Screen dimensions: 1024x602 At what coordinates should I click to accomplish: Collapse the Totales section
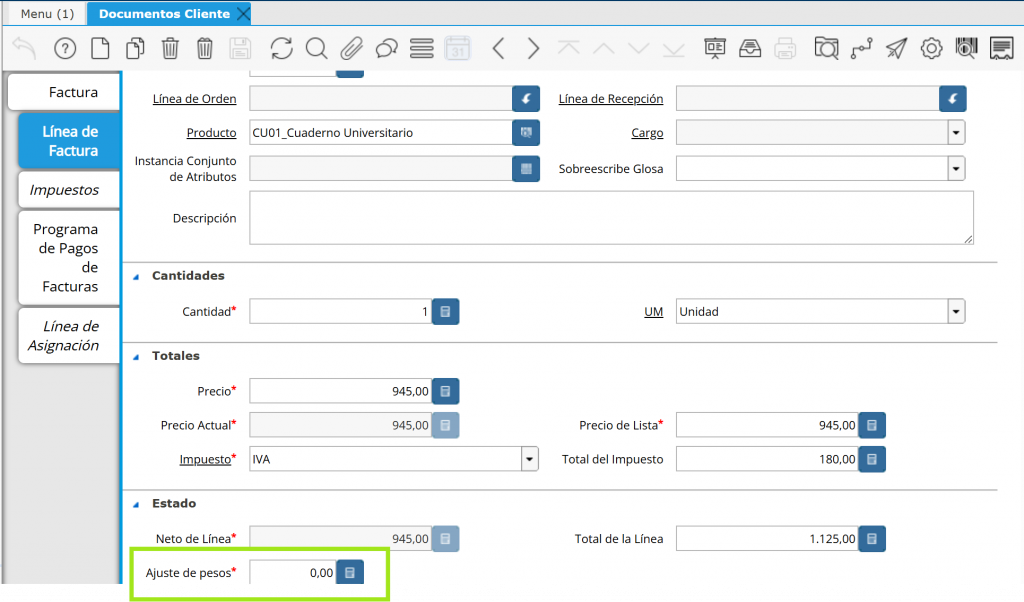pos(136,357)
